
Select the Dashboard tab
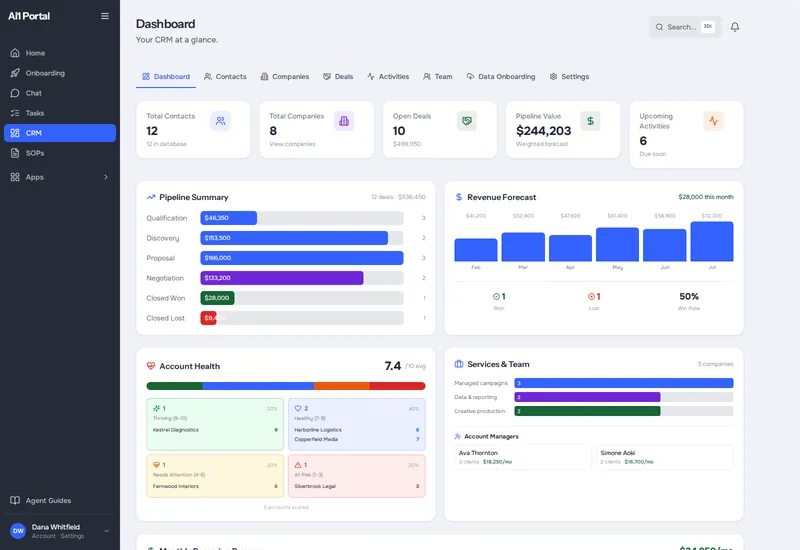(x=166, y=77)
